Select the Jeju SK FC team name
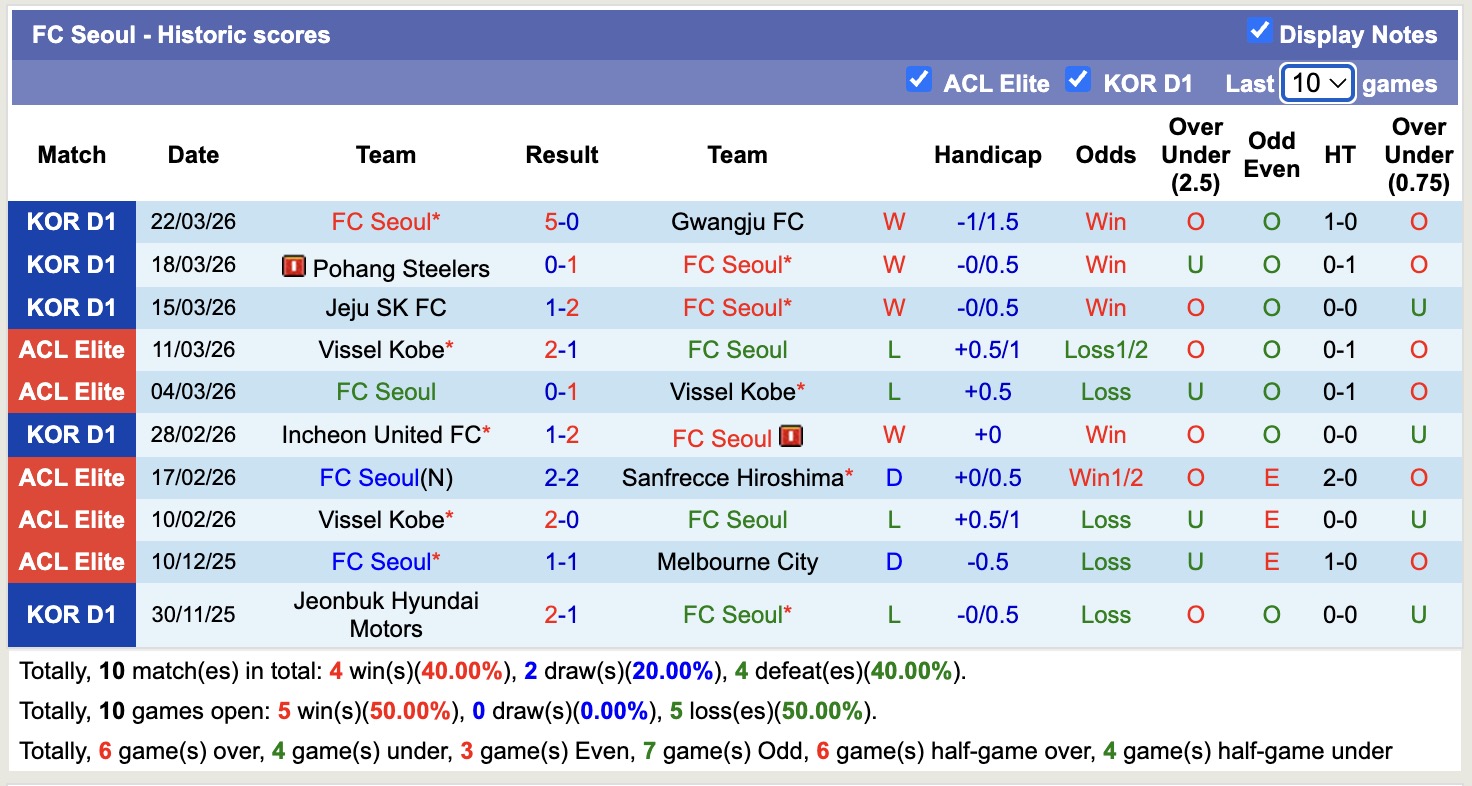1472x786 pixels. [x=386, y=308]
